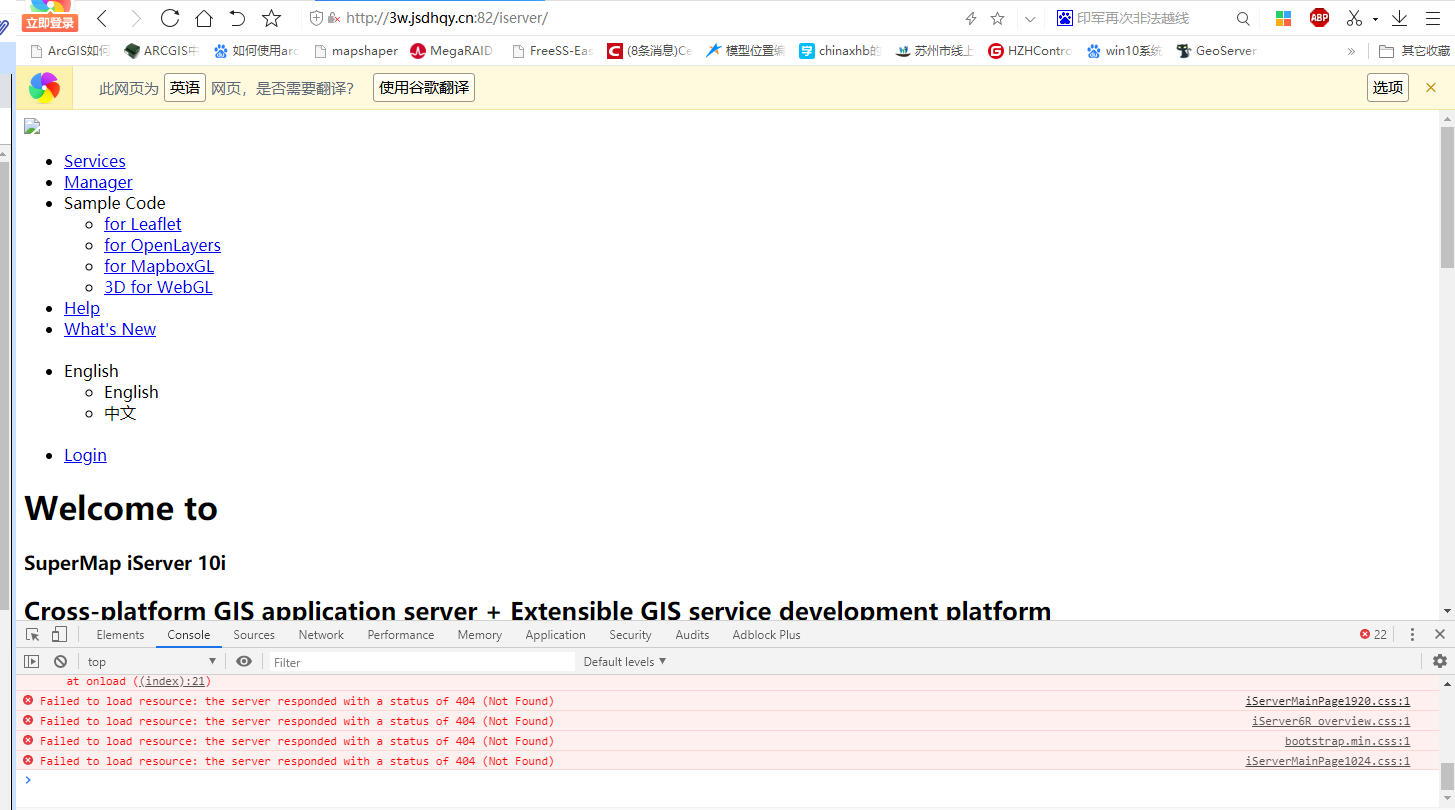Expand the address bar dropdown chevron

pos(1030,18)
